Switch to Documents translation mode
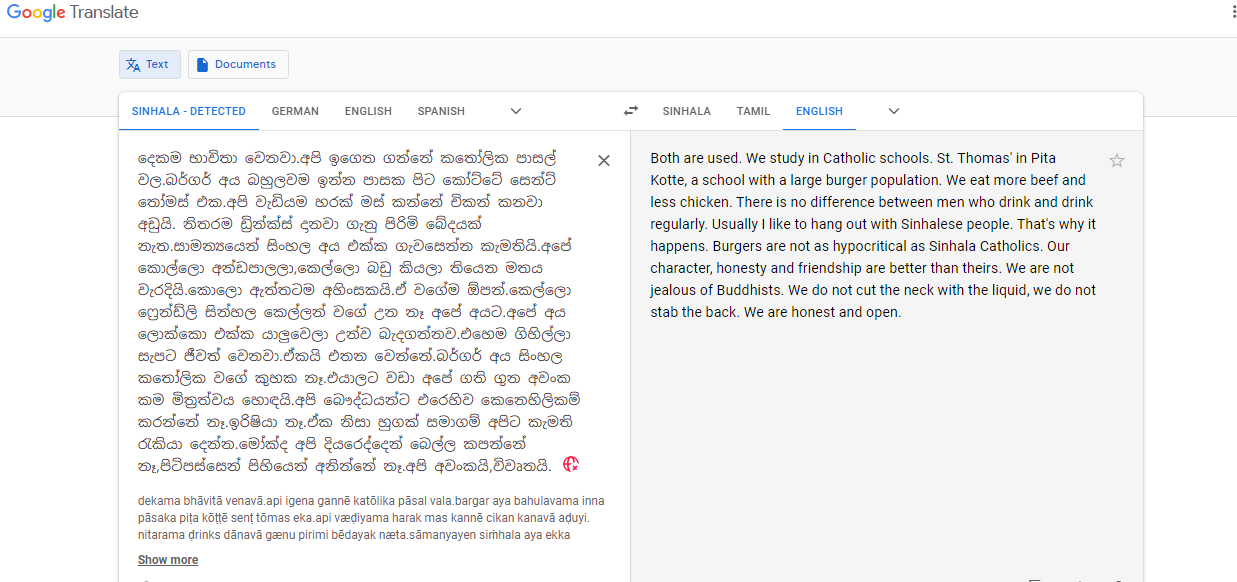The image size is (1237, 582). coord(238,64)
